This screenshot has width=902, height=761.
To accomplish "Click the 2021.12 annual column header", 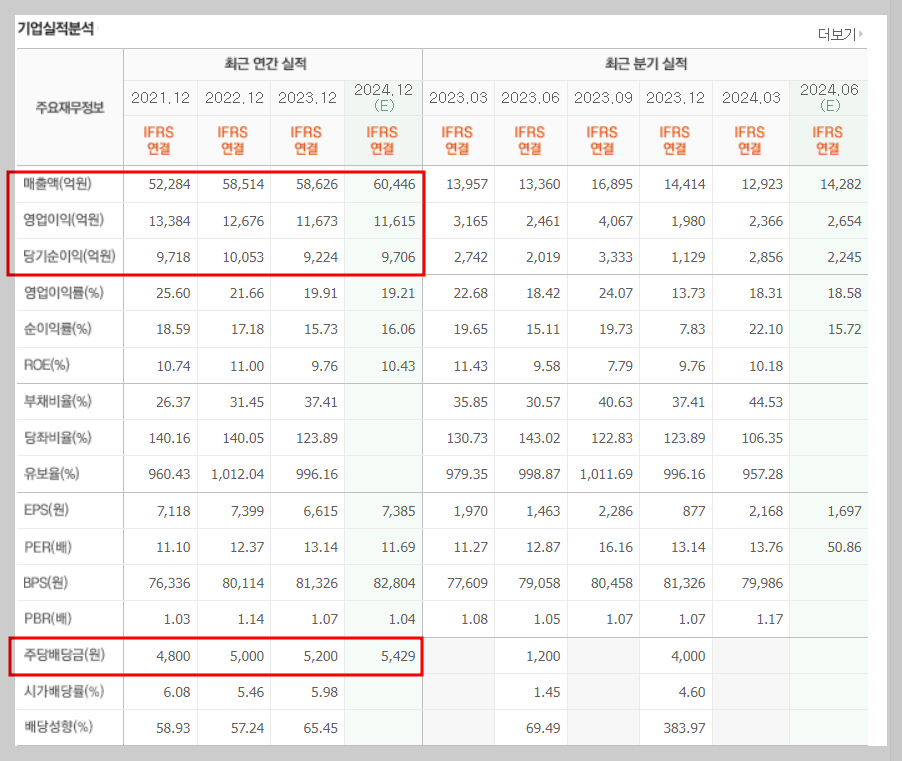I will [160, 98].
